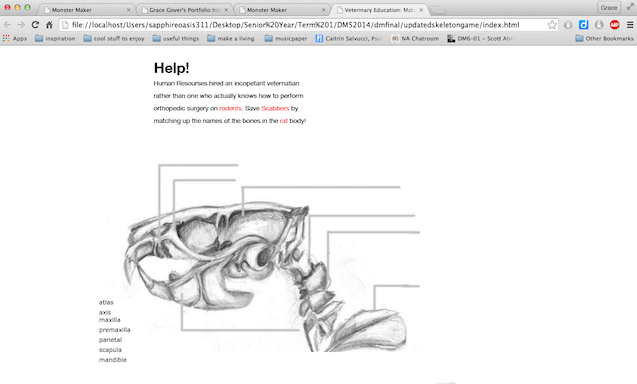This screenshot has width=637, height=384.
Task: Select the 'maxilla' bone label
Action: [x=110, y=320]
